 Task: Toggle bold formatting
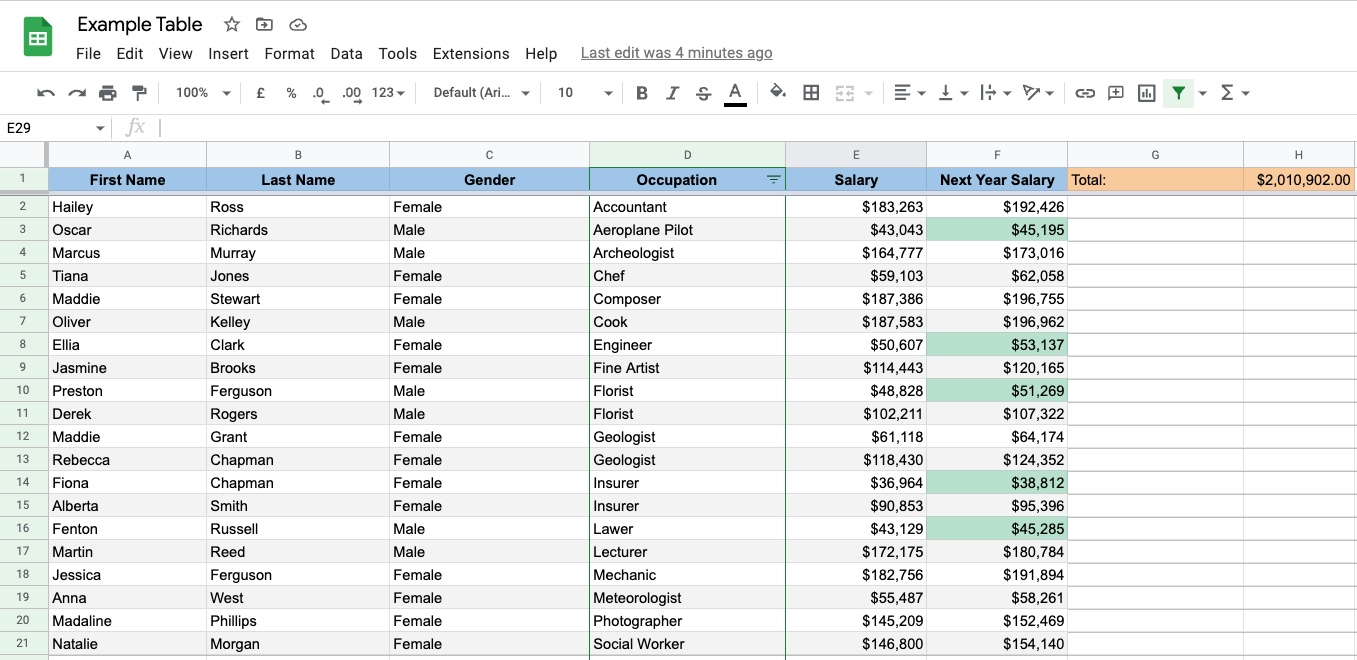click(x=641, y=92)
